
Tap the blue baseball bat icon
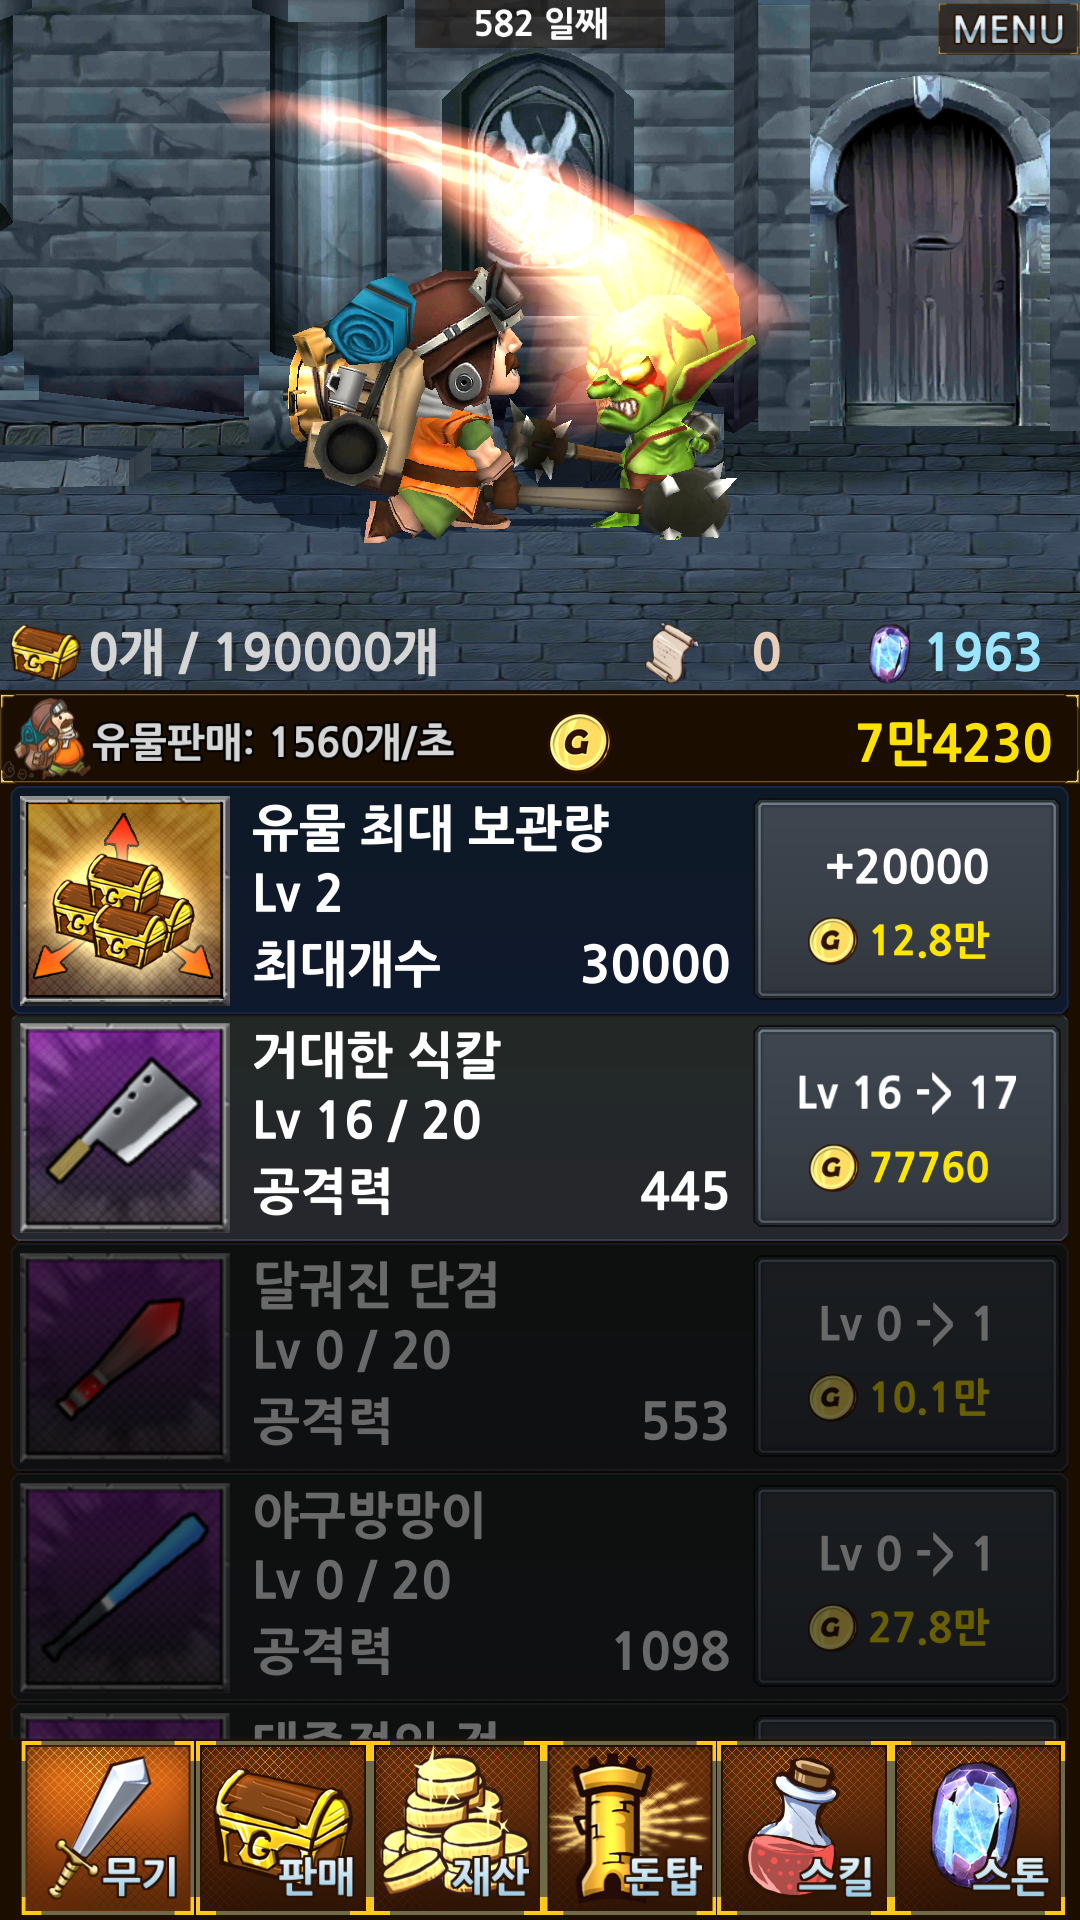point(124,1587)
